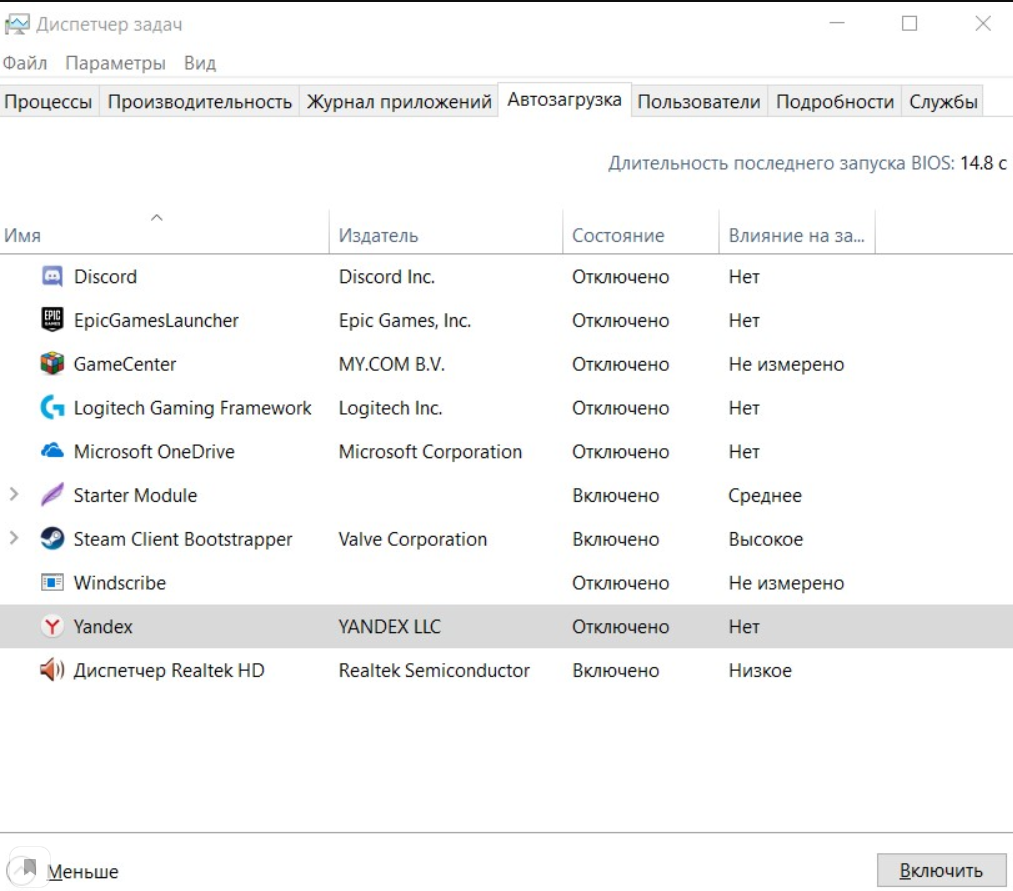The width and height of the screenshot is (1013, 891).
Task: Maximize the Task Manager window
Action: coord(909,23)
